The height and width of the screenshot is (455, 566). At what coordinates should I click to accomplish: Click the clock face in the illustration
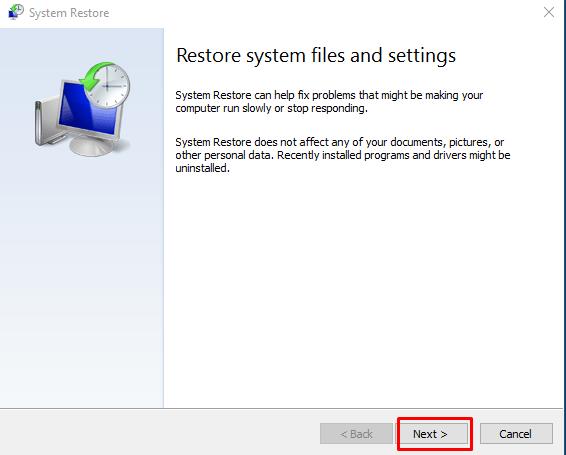click(109, 87)
